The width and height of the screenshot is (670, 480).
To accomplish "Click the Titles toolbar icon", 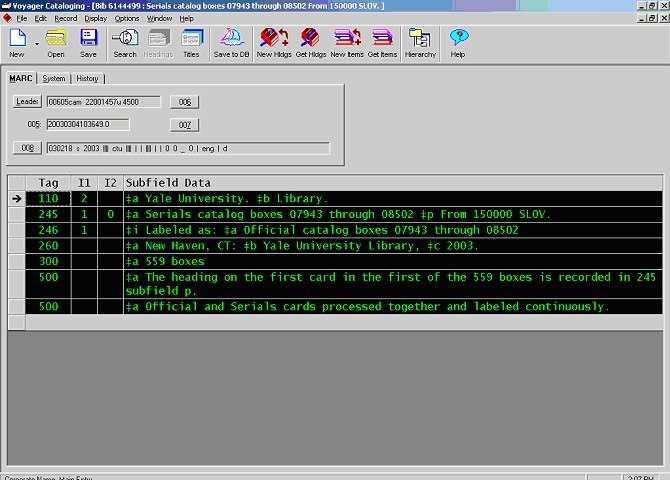I will coord(191,43).
